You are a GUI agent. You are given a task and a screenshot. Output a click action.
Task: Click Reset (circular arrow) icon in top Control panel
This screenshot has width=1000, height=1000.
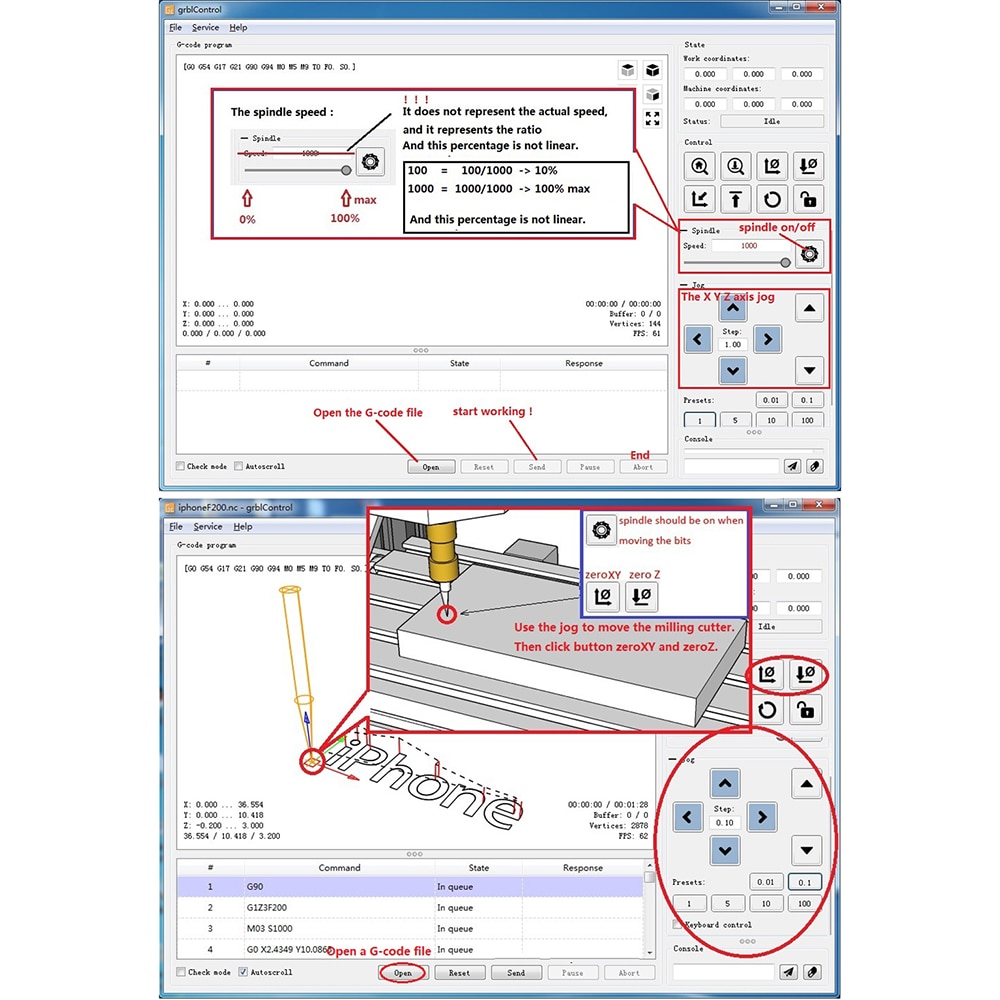[x=772, y=200]
